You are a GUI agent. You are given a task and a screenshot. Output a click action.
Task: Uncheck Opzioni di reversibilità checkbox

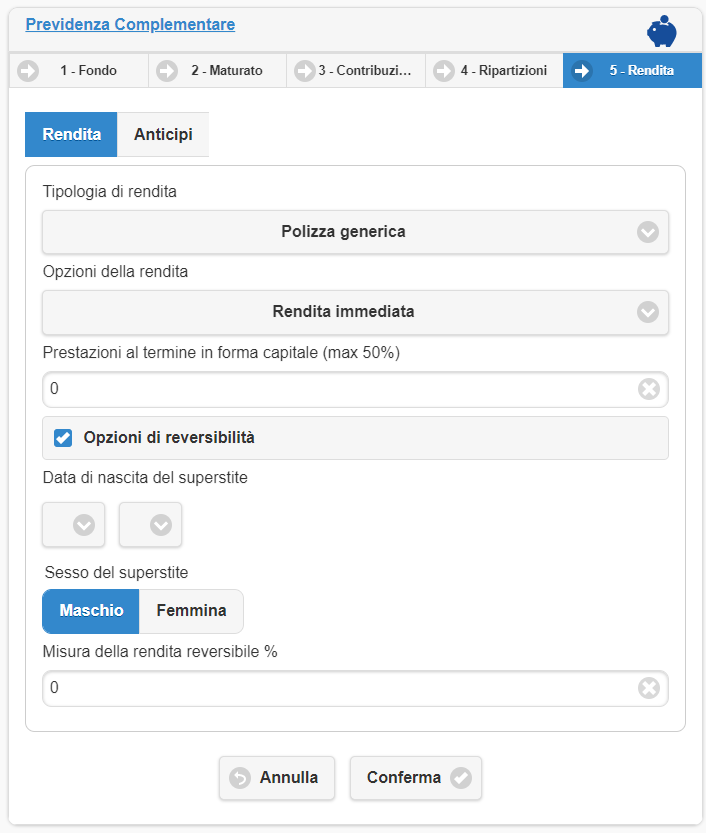click(x=63, y=438)
